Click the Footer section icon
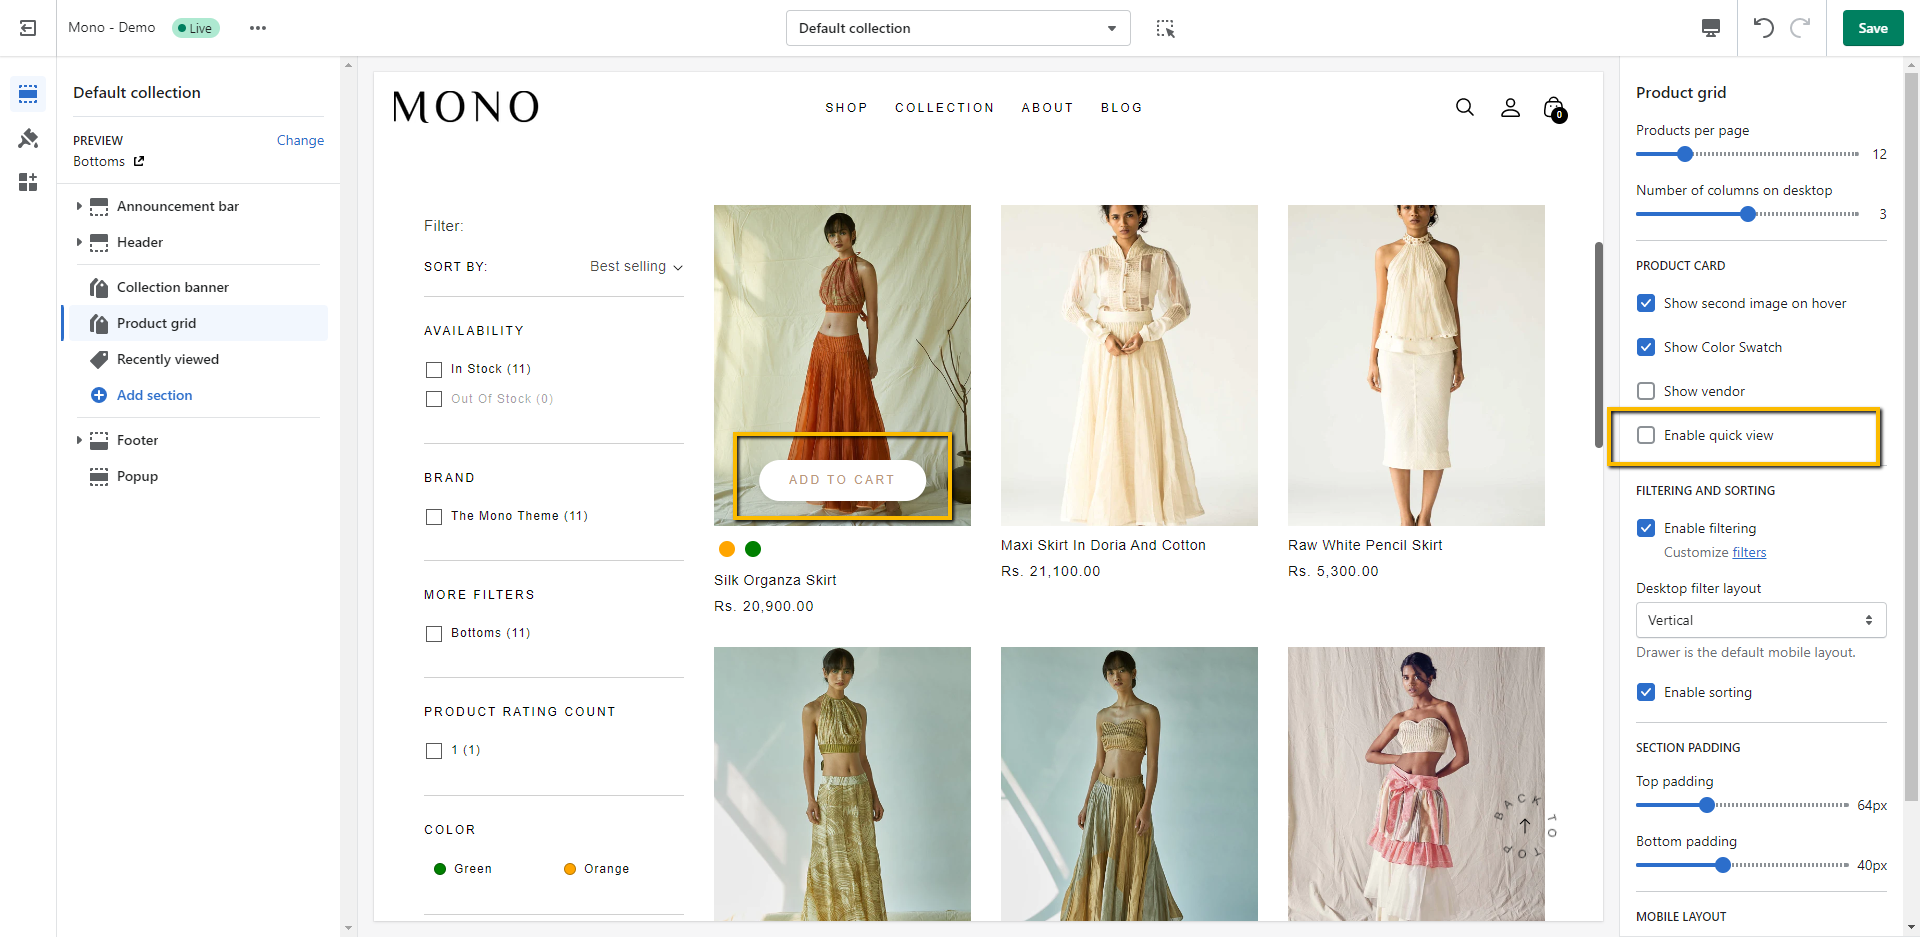The width and height of the screenshot is (1920, 937). pyautogui.click(x=99, y=440)
